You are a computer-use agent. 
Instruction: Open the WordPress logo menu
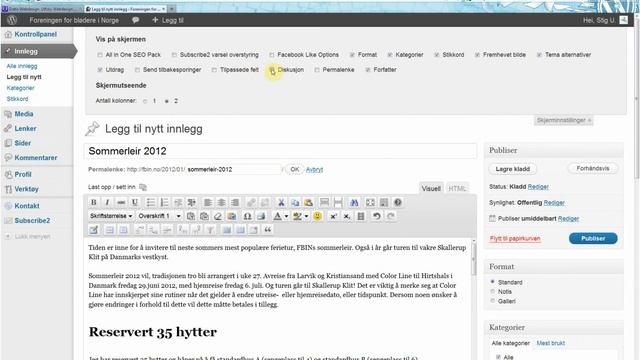click(12, 20)
